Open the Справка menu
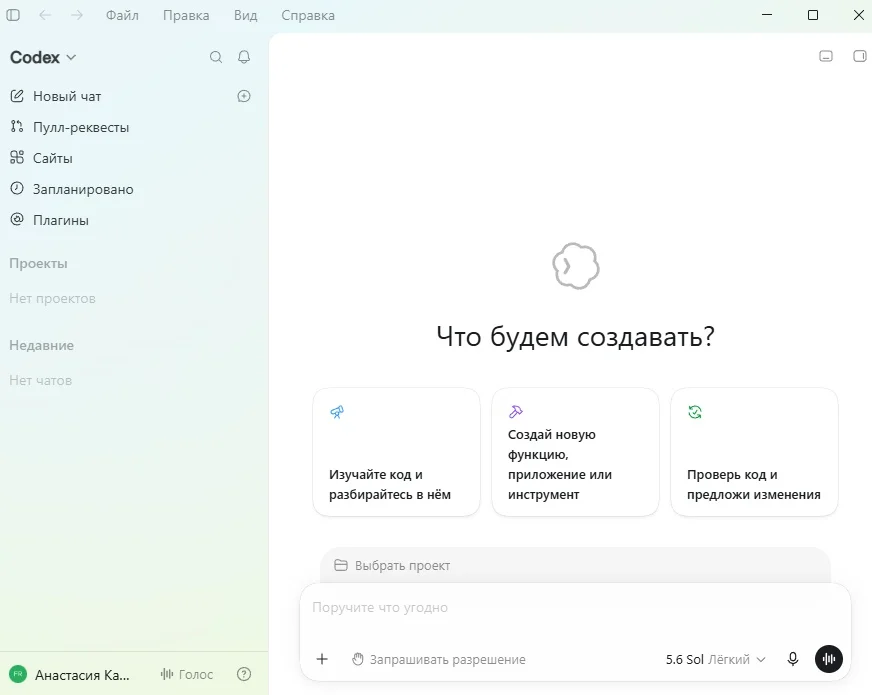This screenshot has width=872, height=695. [308, 15]
